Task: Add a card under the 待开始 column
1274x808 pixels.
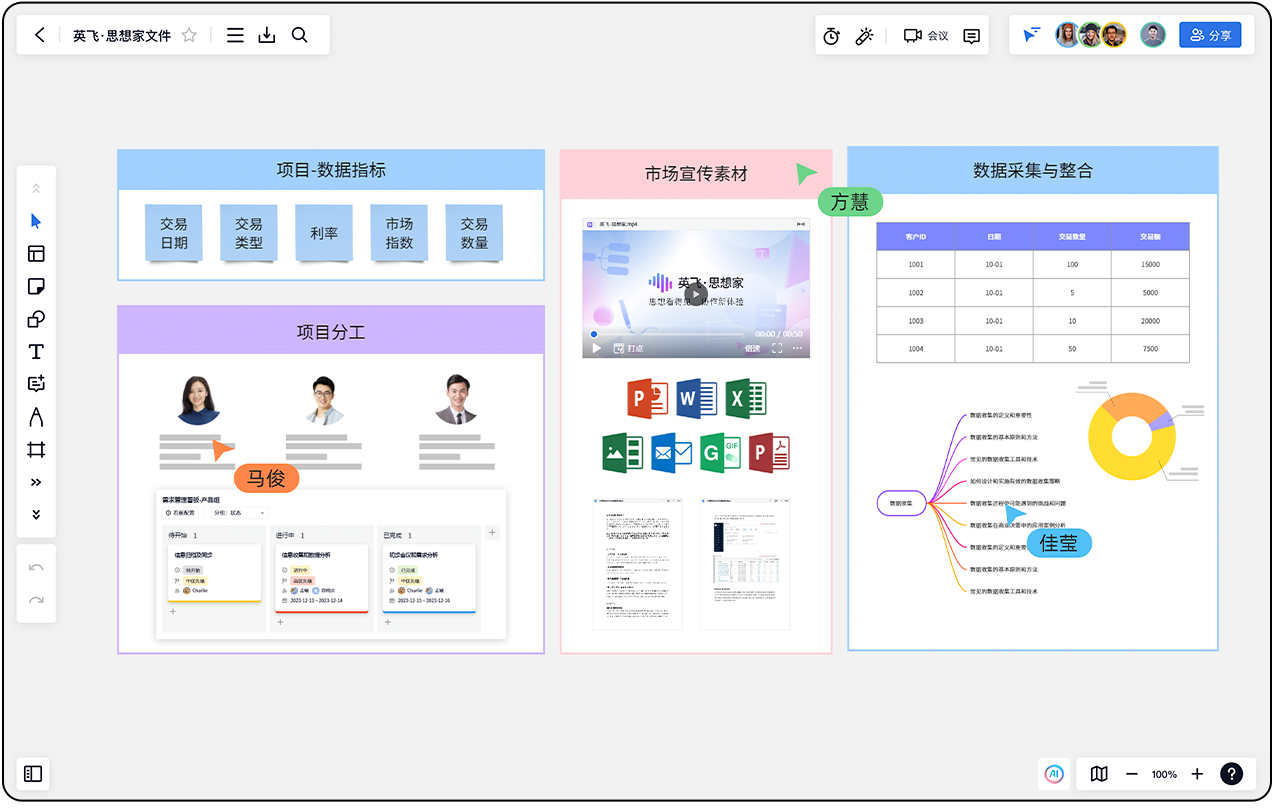Action: click(173, 611)
